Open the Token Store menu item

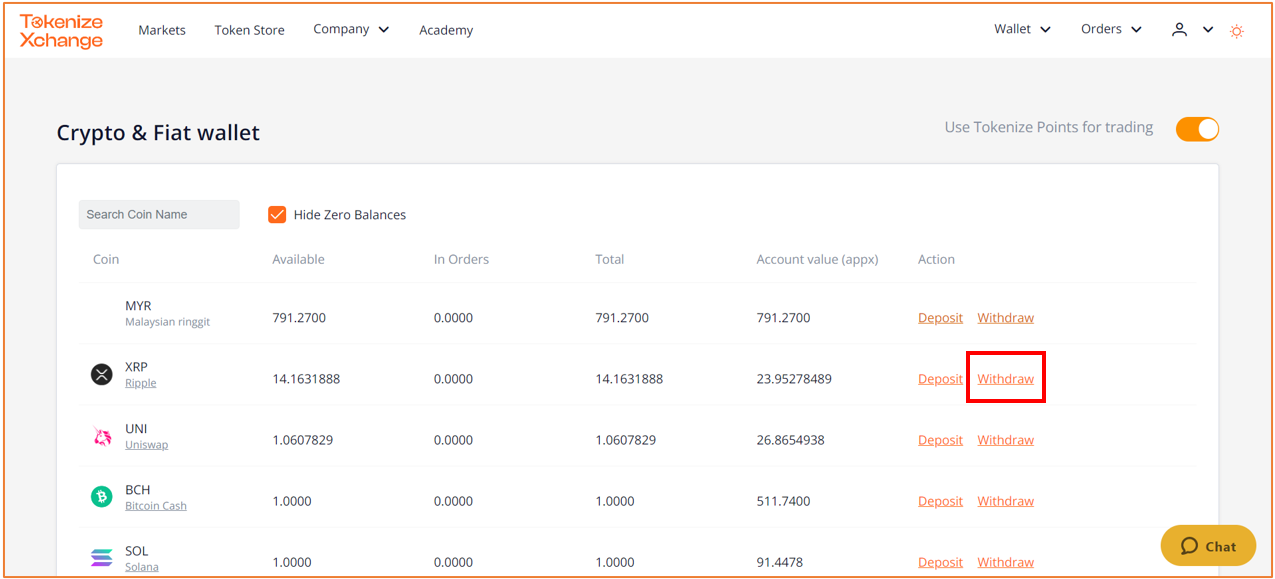pyautogui.click(x=249, y=30)
